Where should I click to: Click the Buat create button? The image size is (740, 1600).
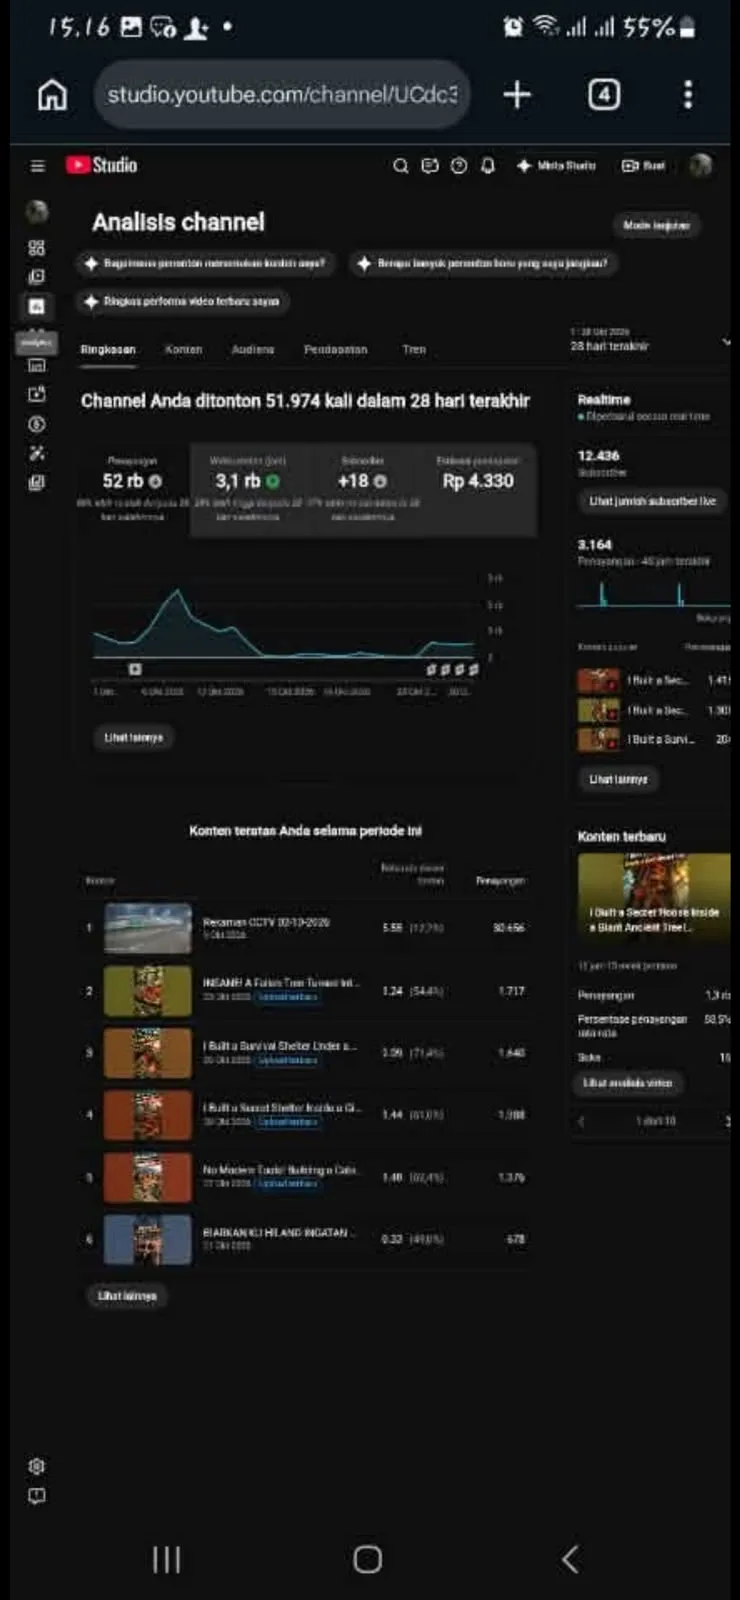point(643,166)
